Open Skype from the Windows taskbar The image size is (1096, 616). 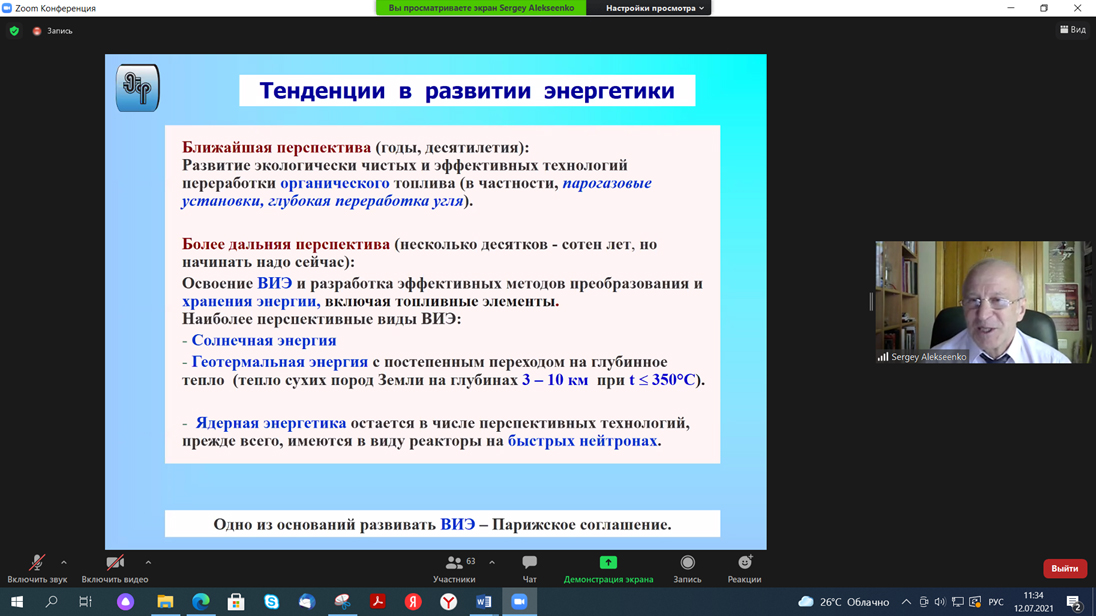(272, 602)
